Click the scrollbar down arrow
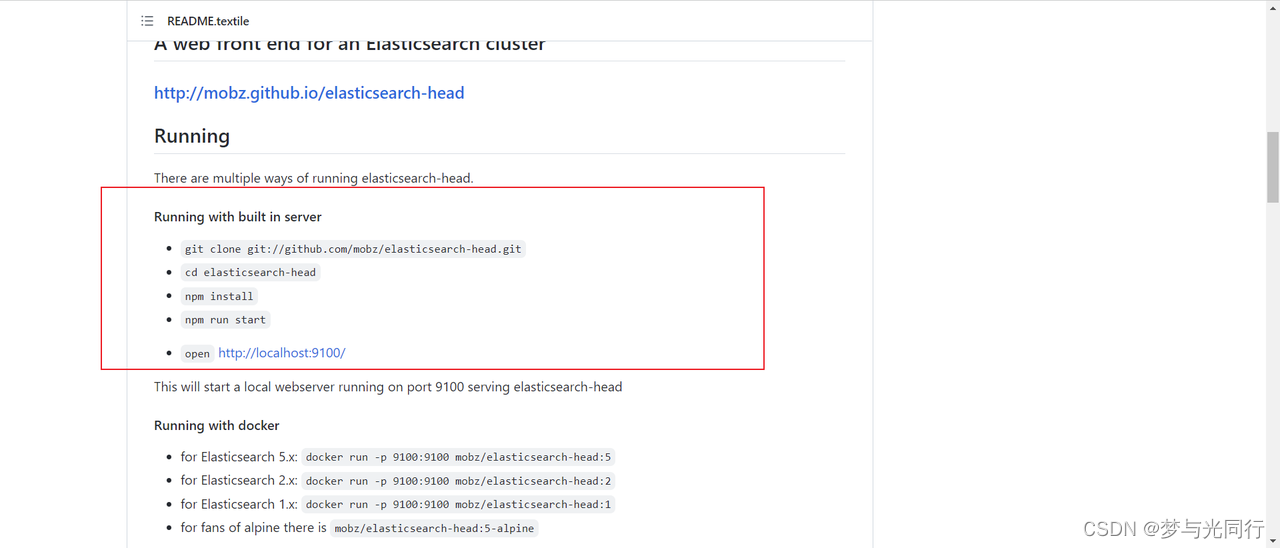Viewport: 1280px width, 548px height. (1273, 541)
